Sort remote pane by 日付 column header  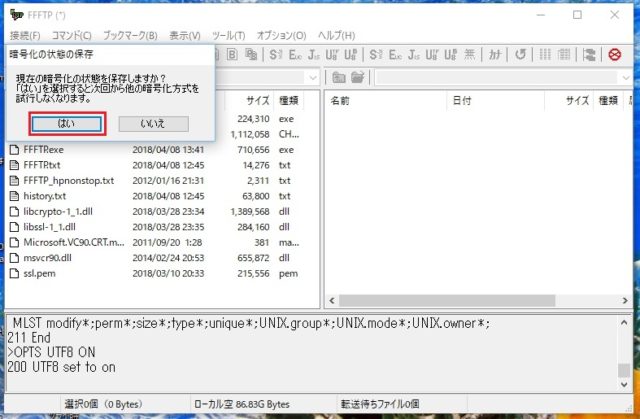pyautogui.click(x=461, y=101)
